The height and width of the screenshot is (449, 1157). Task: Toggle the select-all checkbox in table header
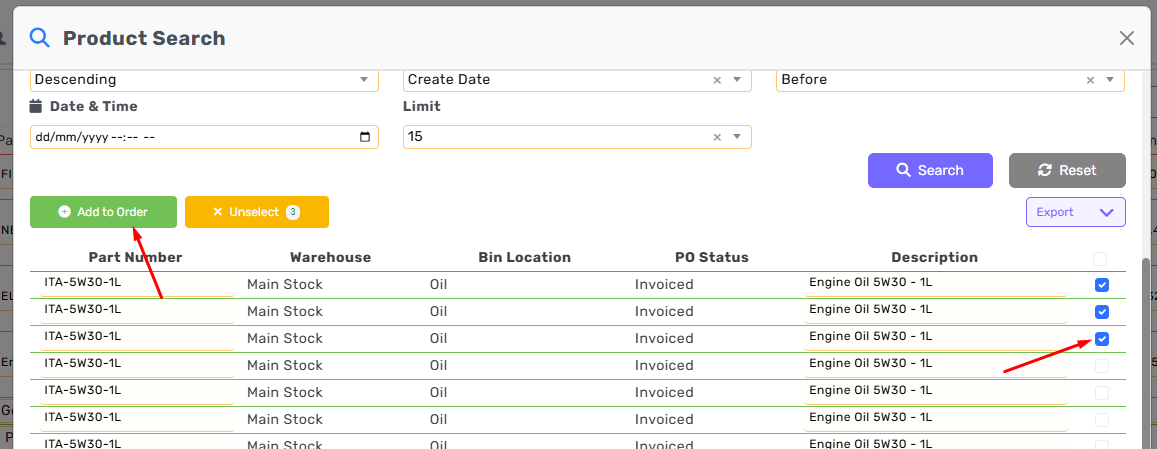(1101, 259)
